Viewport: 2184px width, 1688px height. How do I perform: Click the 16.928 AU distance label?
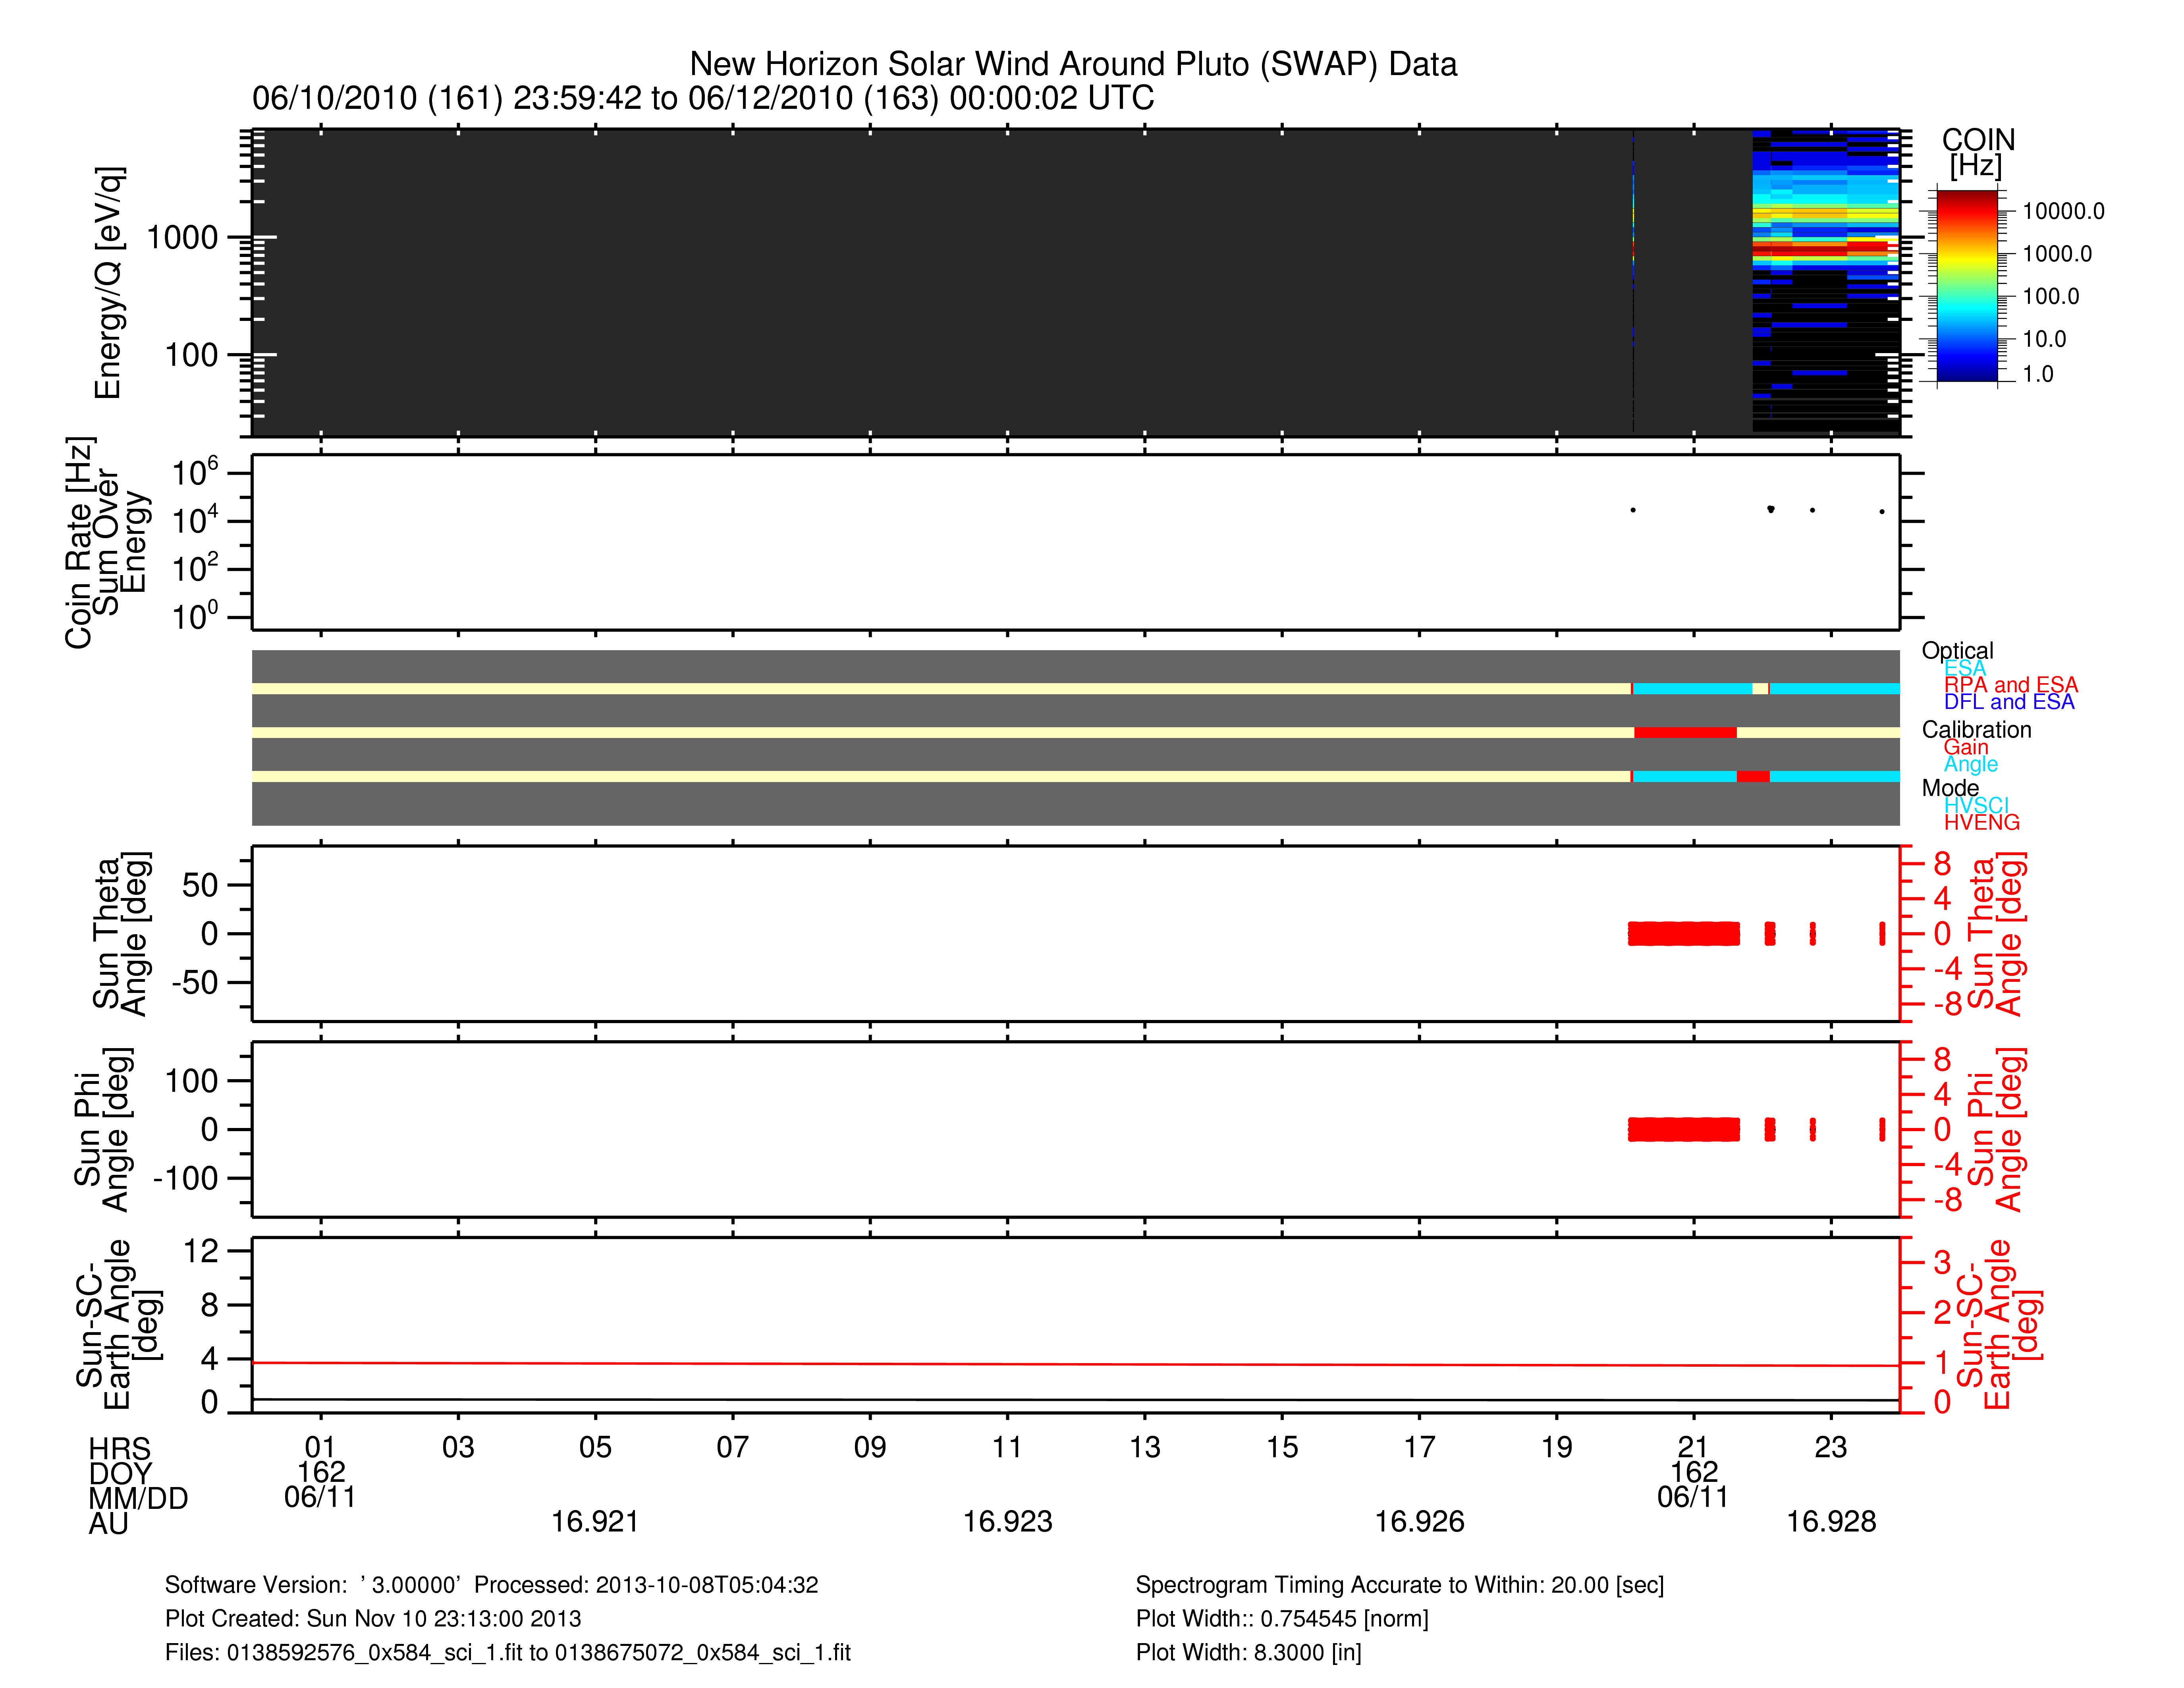(x=1830, y=1522)
